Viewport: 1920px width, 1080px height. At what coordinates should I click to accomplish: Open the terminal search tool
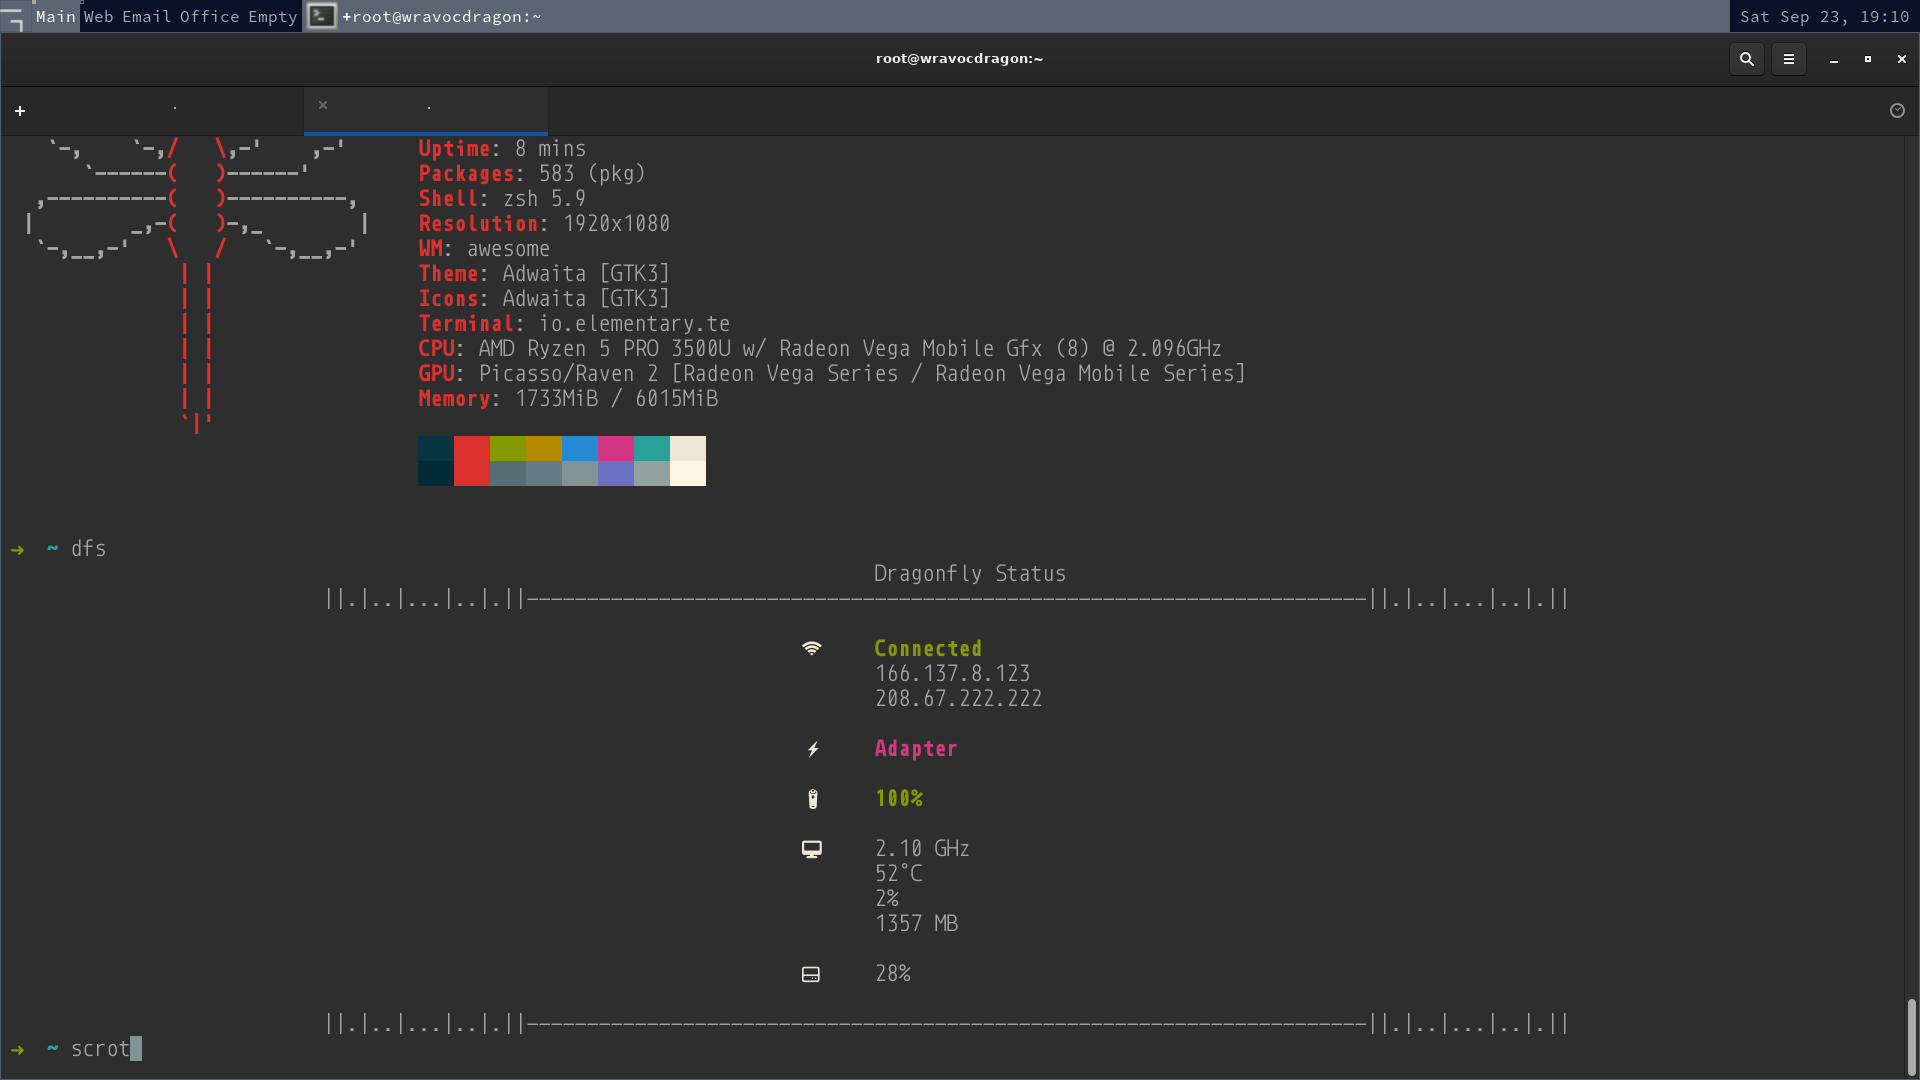[x=1746, y=59]
